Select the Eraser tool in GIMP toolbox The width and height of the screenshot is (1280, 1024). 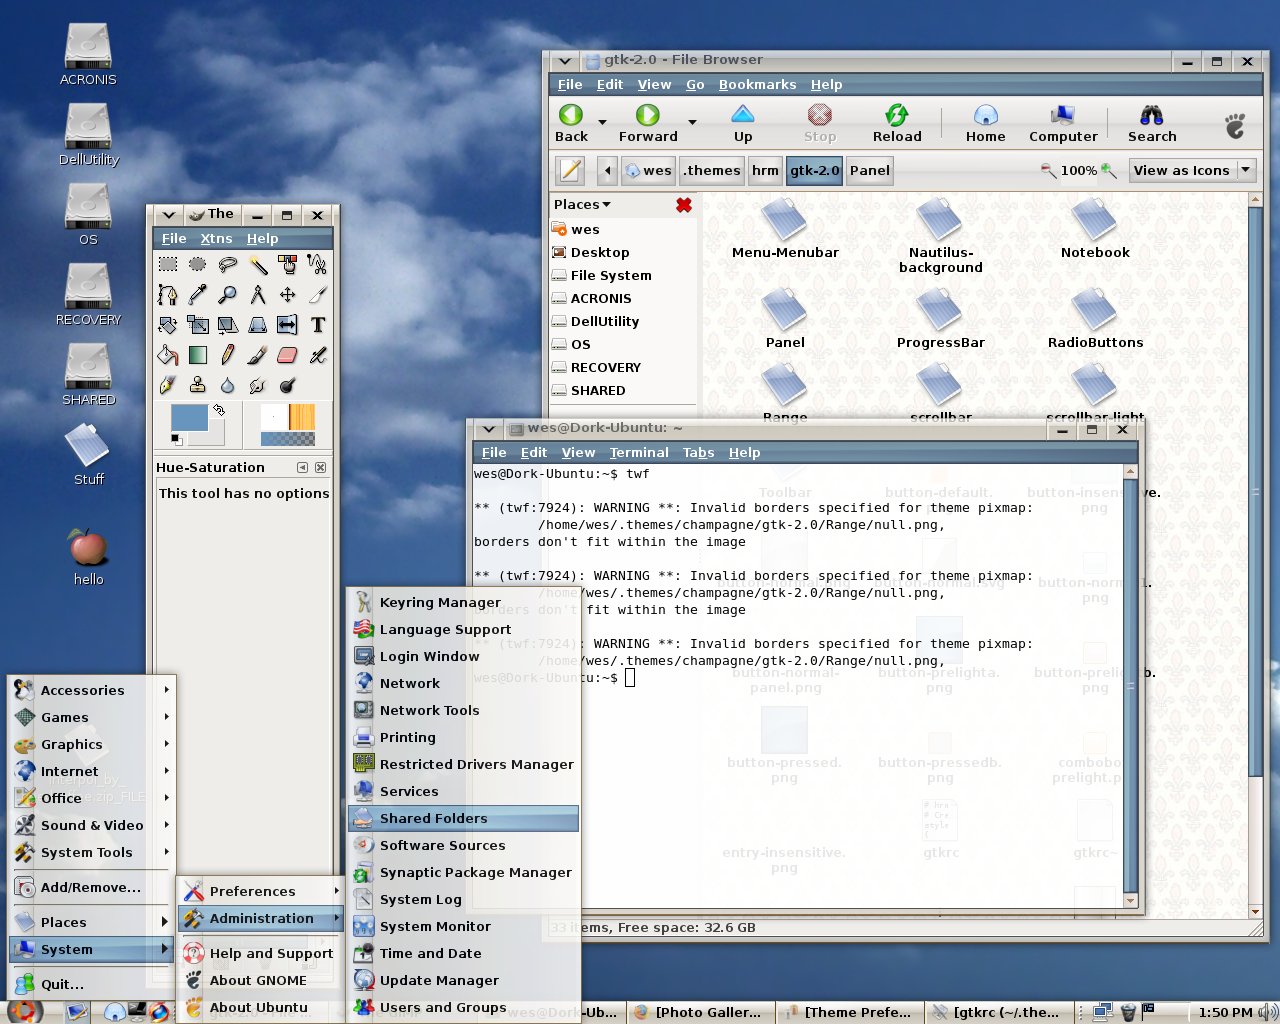click(288, 355)
